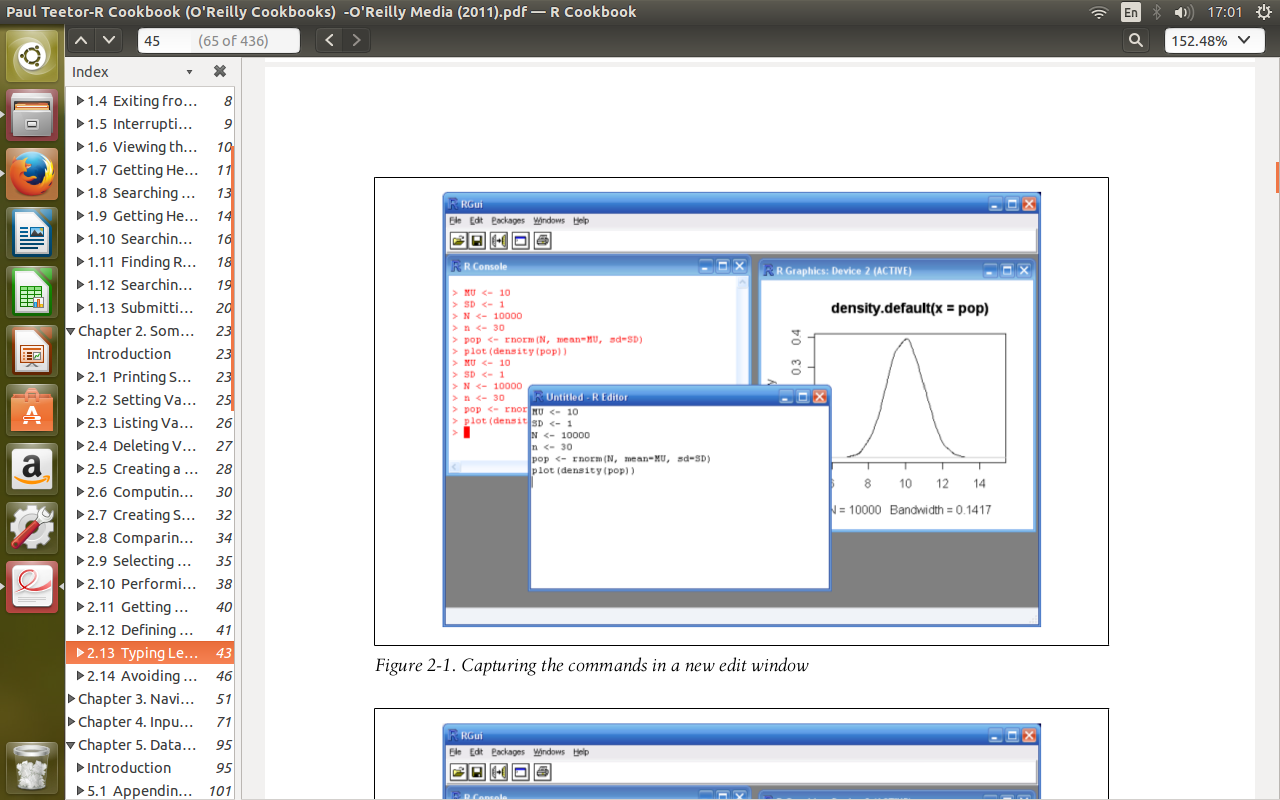Select the 2.10 Performing outline row

[150, 584]
